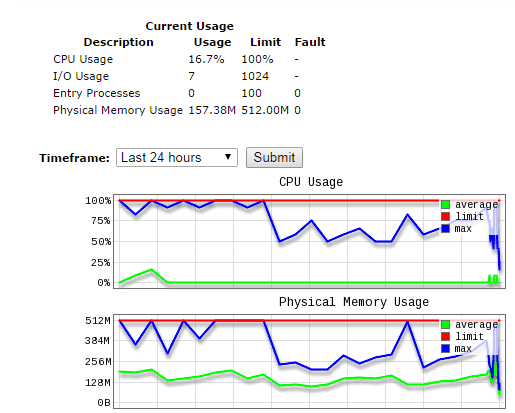Click the 'I/O Usage' row label
The width and height of the screenshot is (515, 413).
81,76
